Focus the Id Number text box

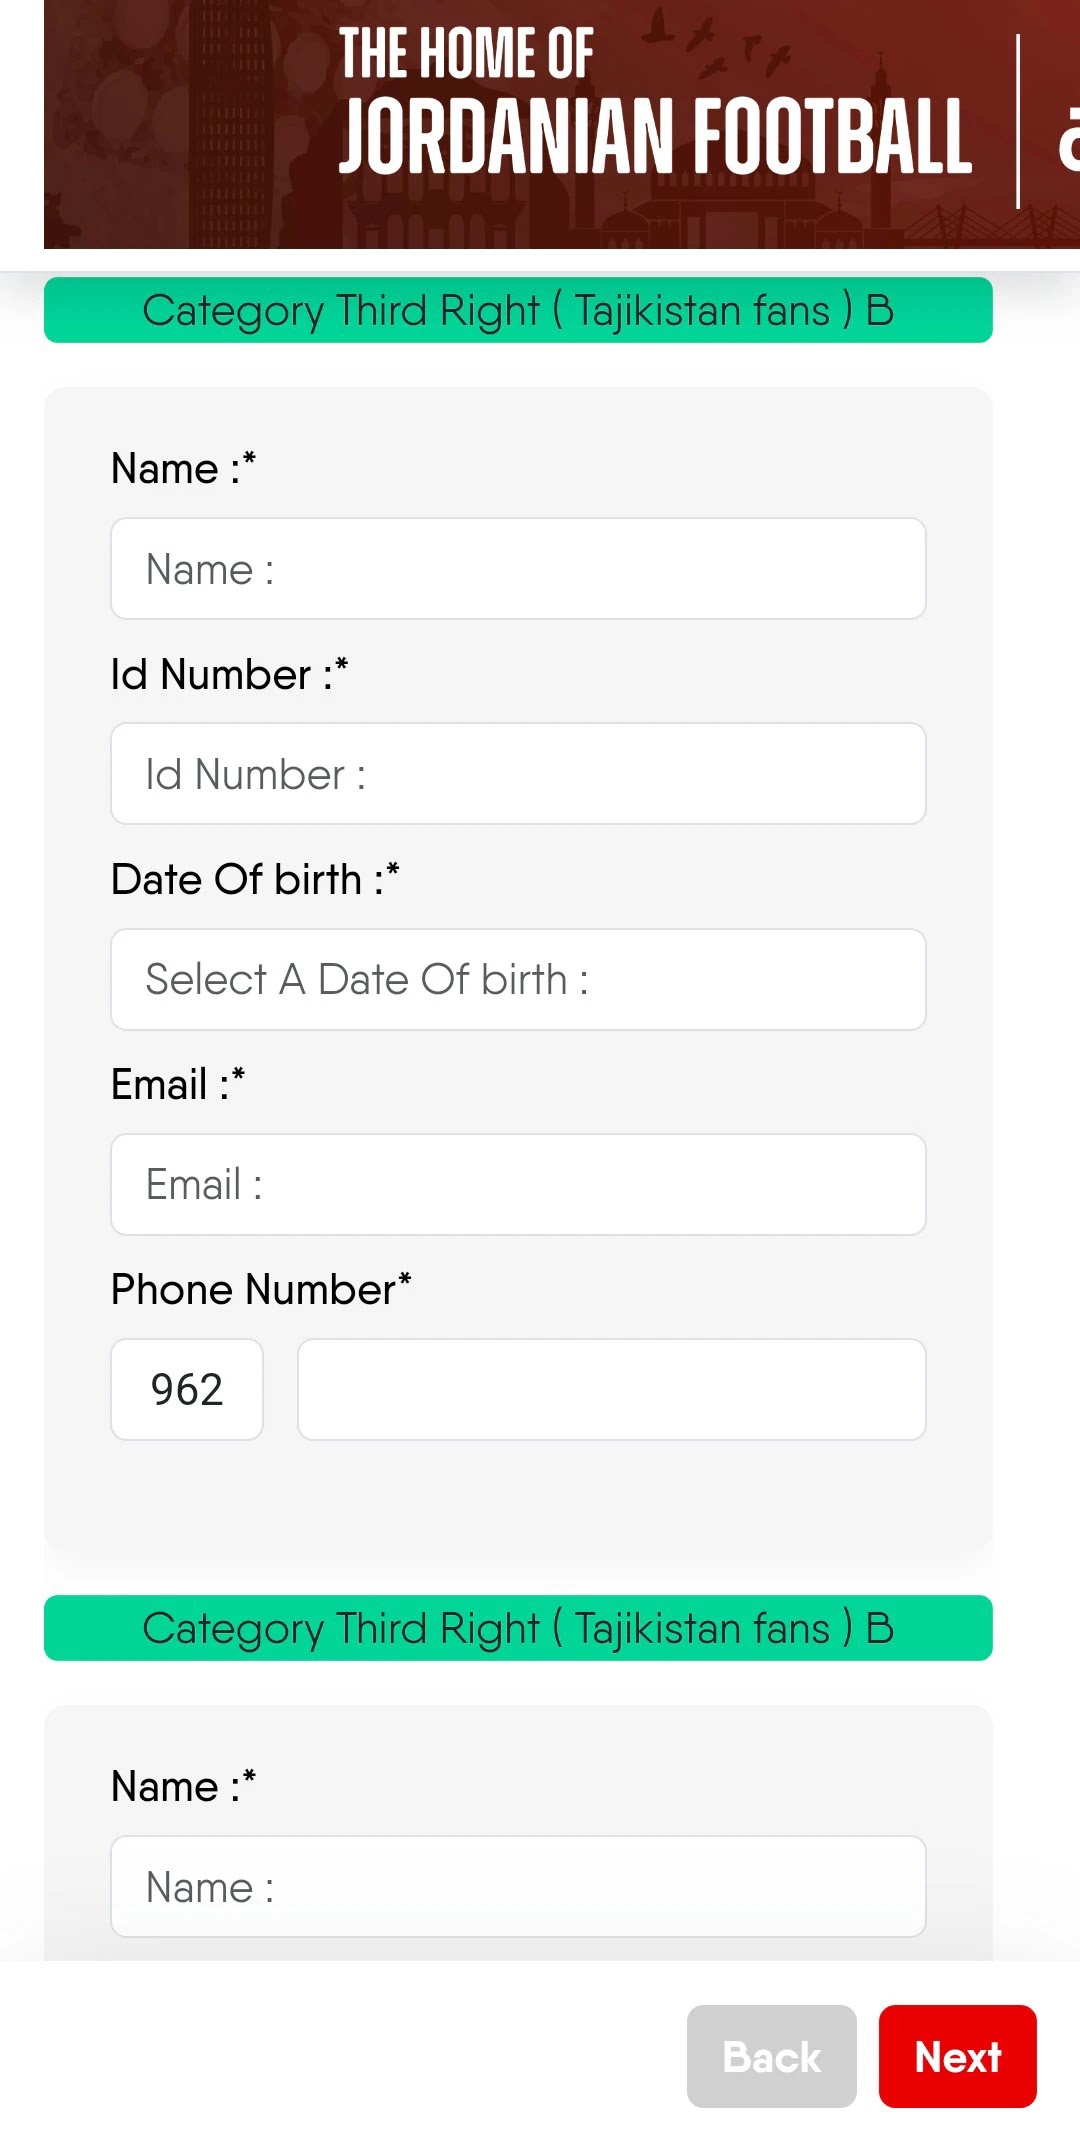tap(518, 773)
